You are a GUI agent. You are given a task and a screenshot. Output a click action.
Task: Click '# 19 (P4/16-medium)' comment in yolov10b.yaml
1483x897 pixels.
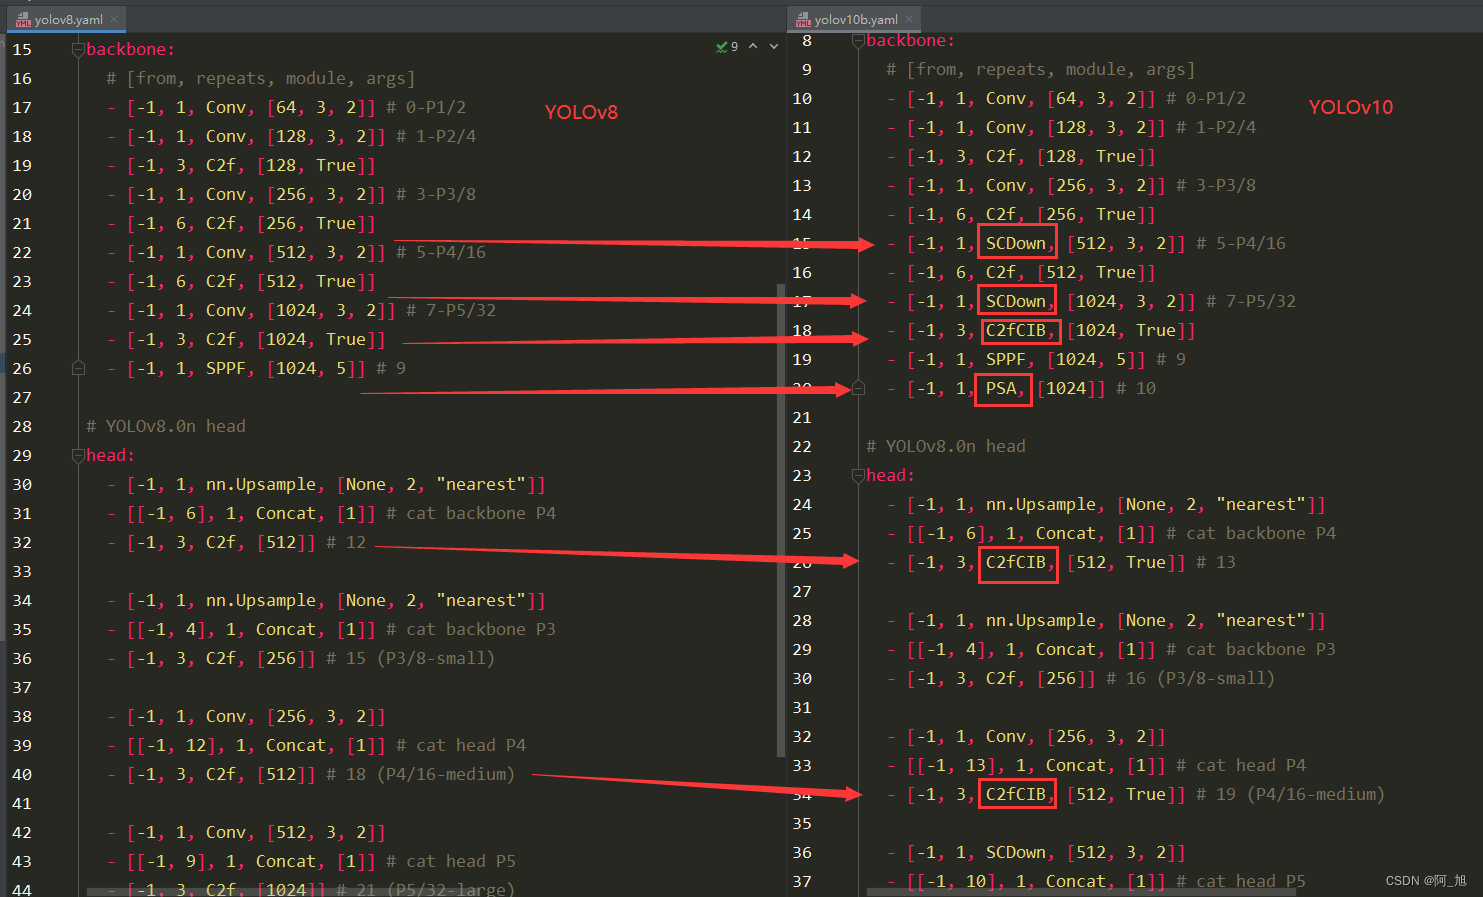click(1290, 794)
